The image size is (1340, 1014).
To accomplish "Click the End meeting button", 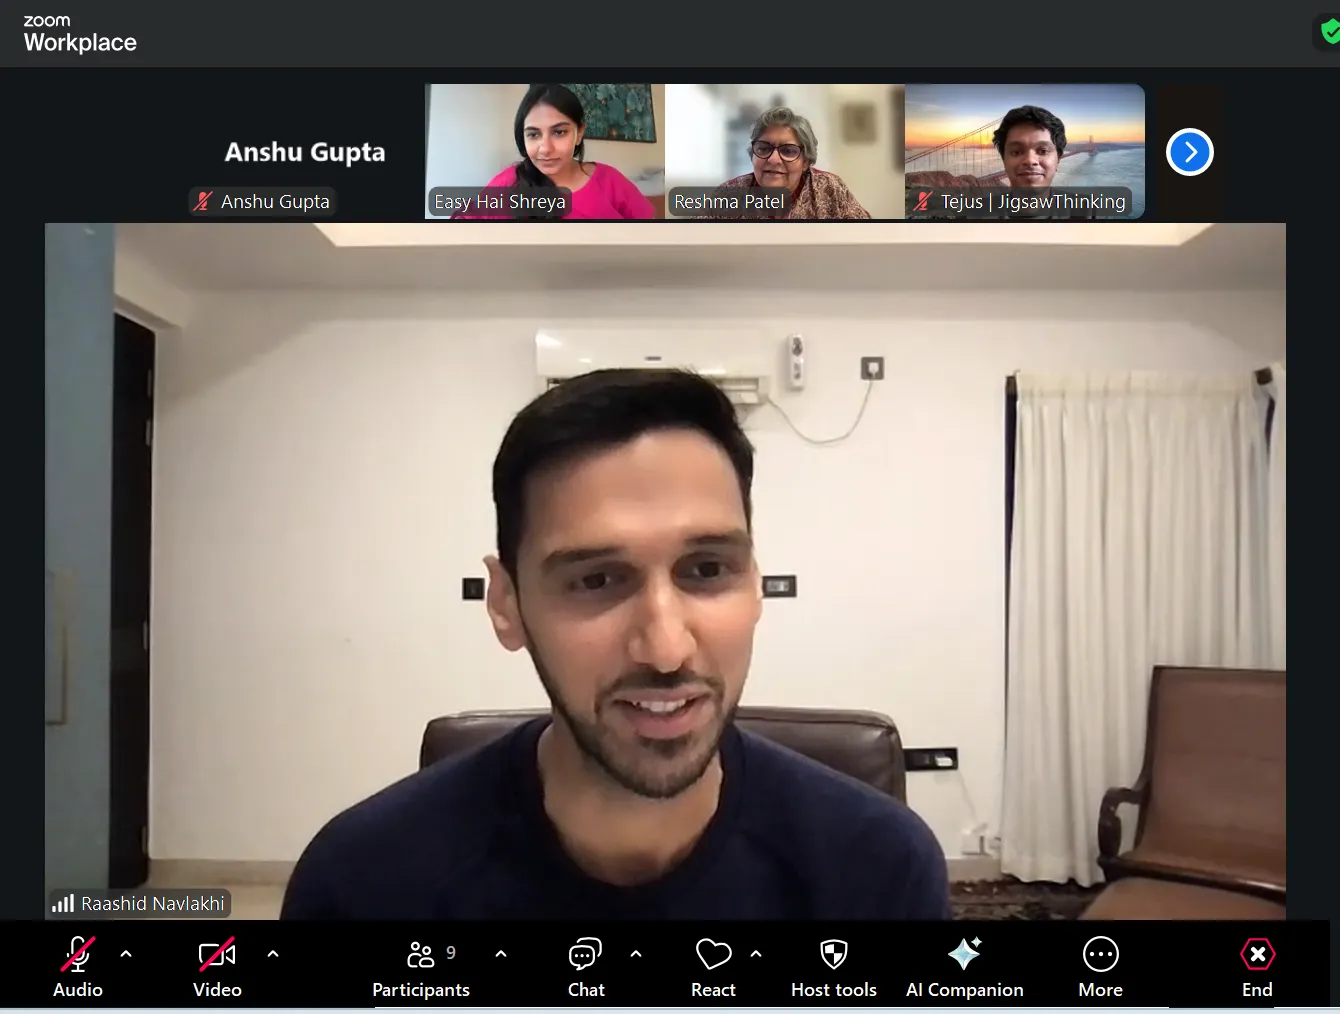I will click(x=1257, y=956).
